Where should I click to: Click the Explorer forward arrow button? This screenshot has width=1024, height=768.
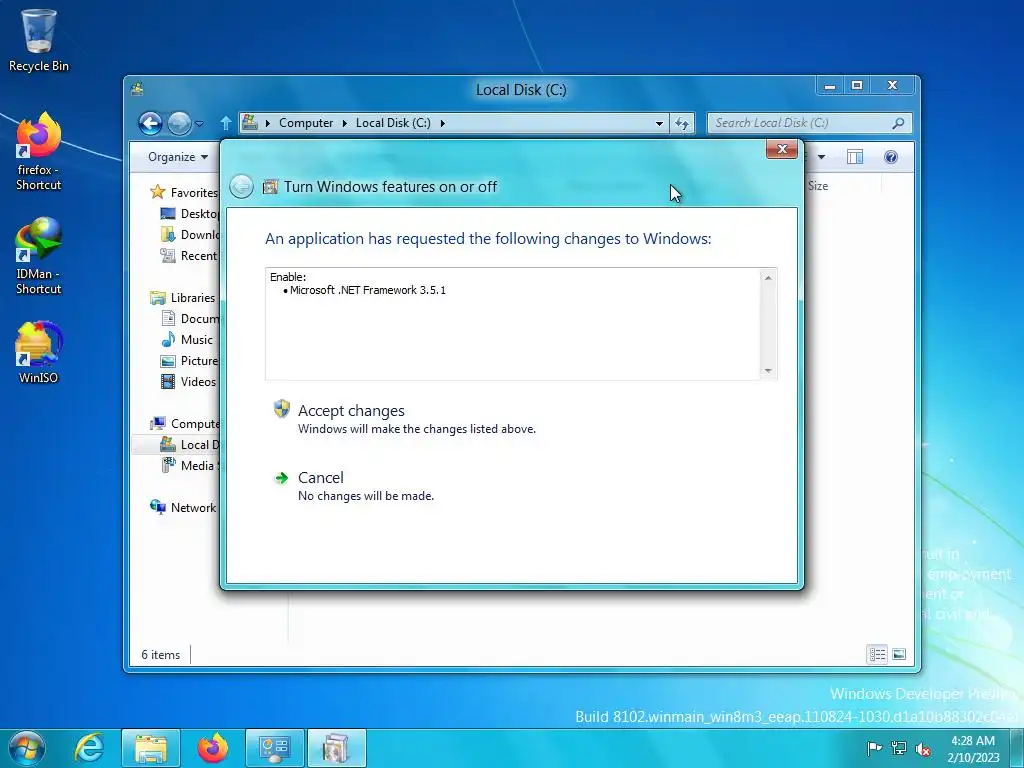(179, 123)
